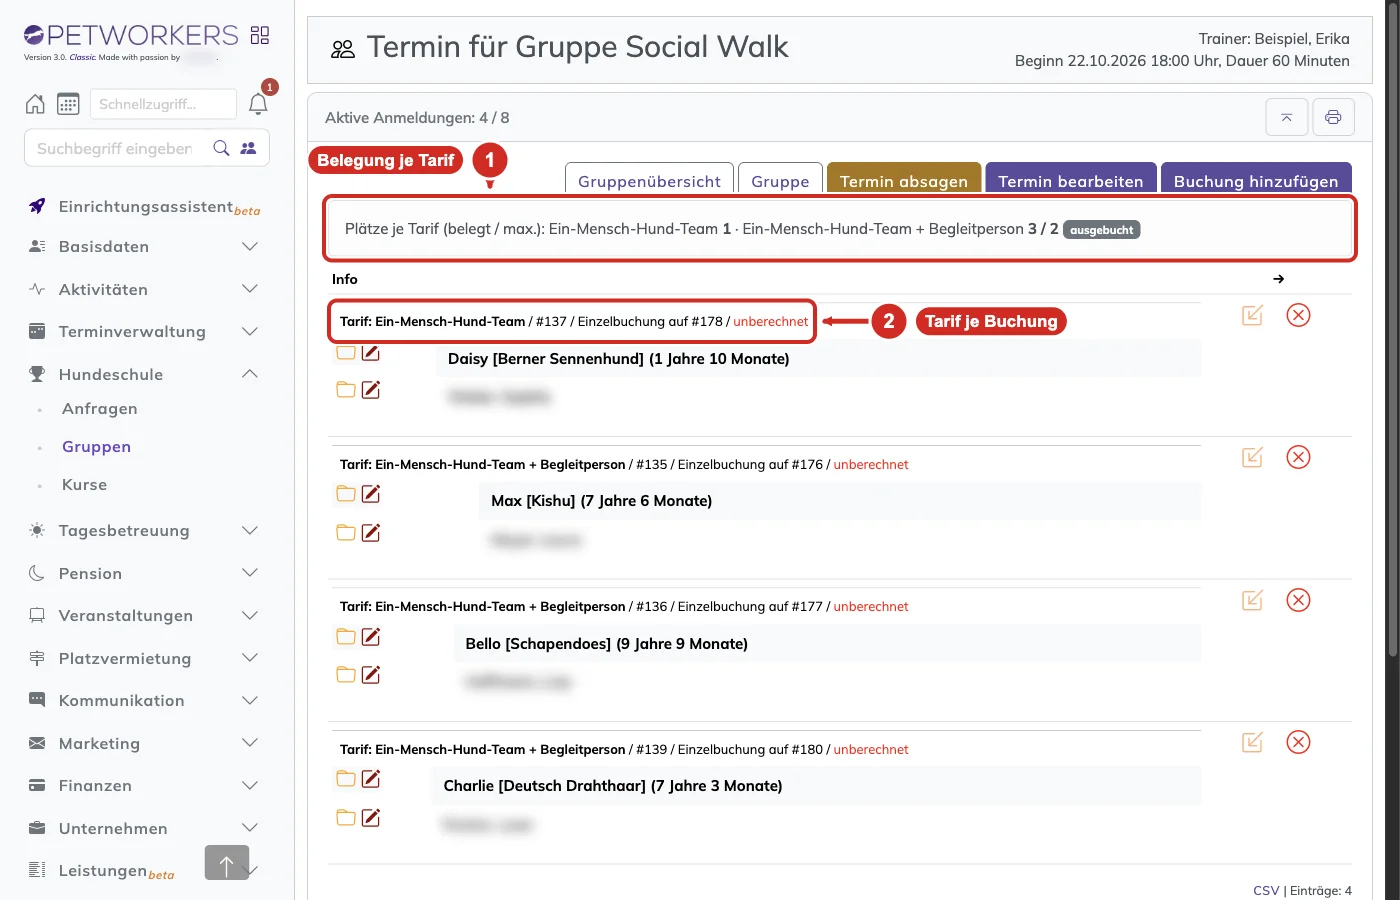
Task: Open Gruppen under Hundeschule
Action: click(96, 446)
